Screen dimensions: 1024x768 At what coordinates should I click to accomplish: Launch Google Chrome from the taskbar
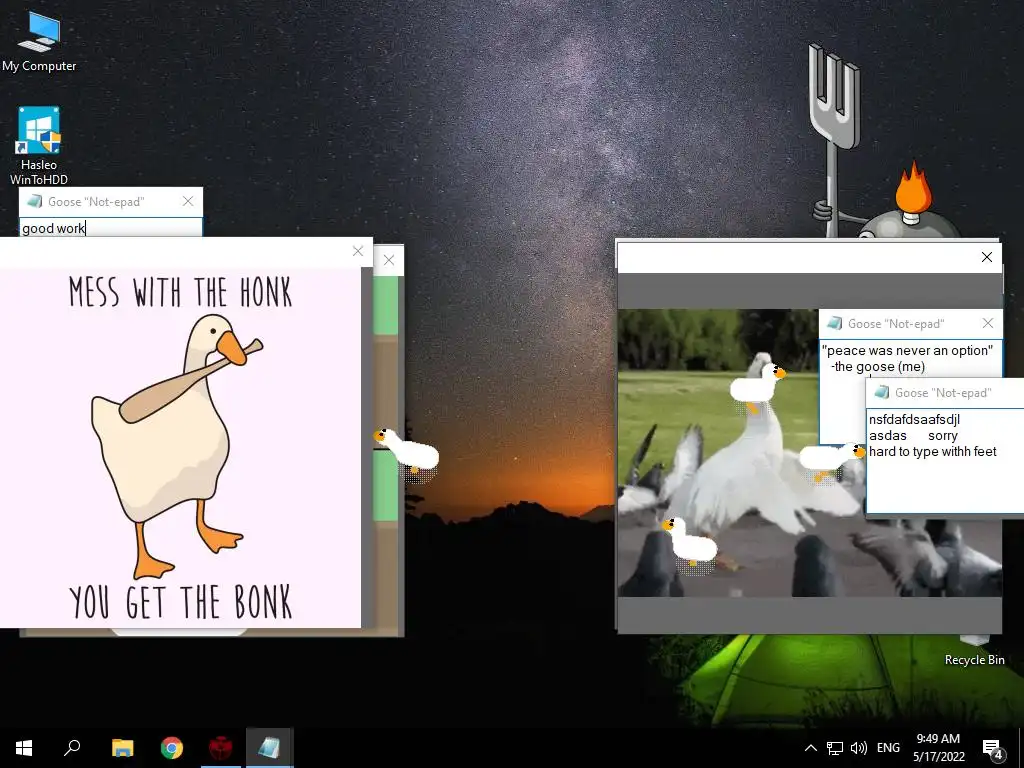click(172, 748)
